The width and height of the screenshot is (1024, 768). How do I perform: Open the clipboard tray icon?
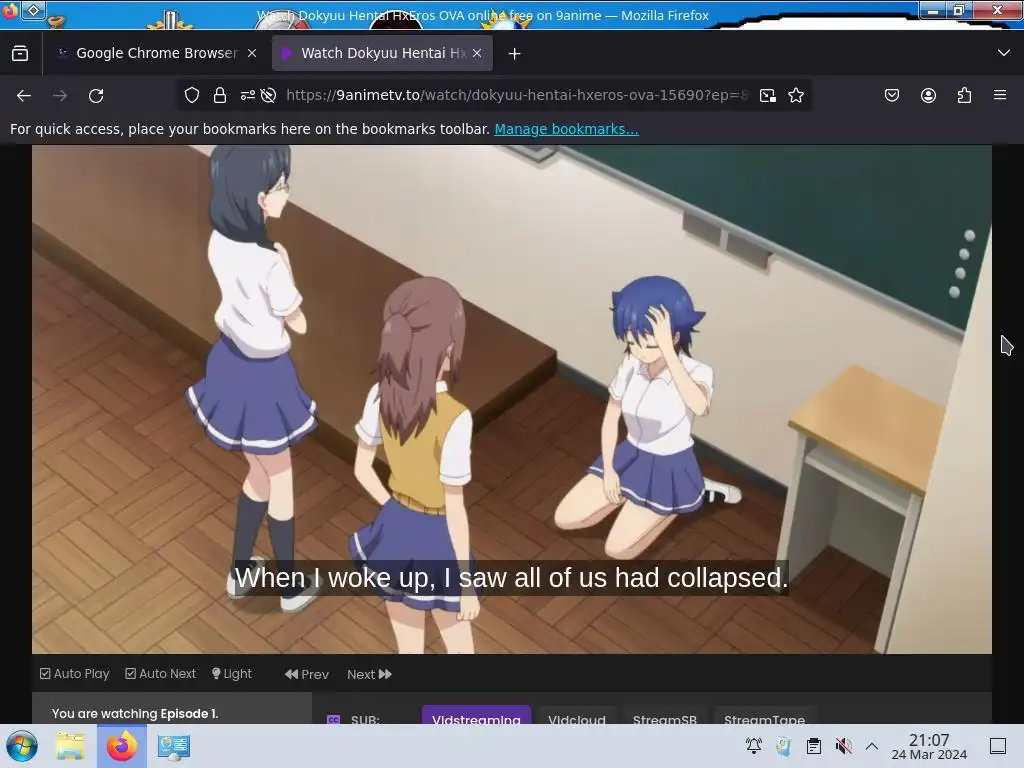tap(814, 746)
